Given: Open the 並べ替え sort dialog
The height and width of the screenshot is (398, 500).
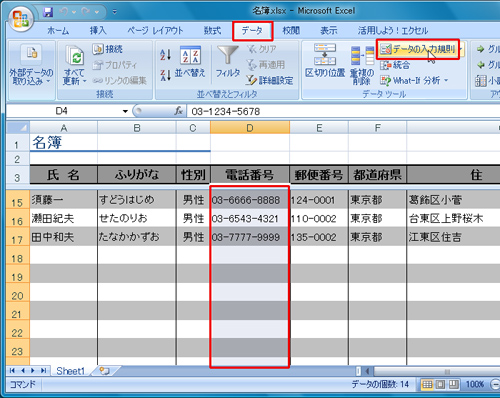Looking at the screenshot, I should click(190, 63).
